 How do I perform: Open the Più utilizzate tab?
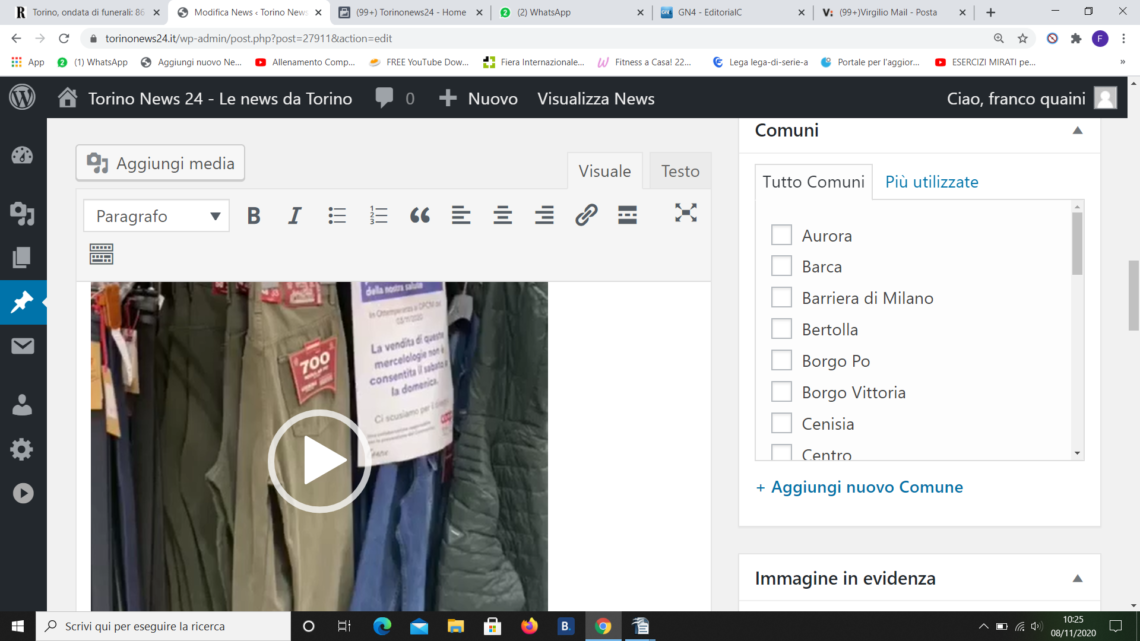click(x=931, y=182)
